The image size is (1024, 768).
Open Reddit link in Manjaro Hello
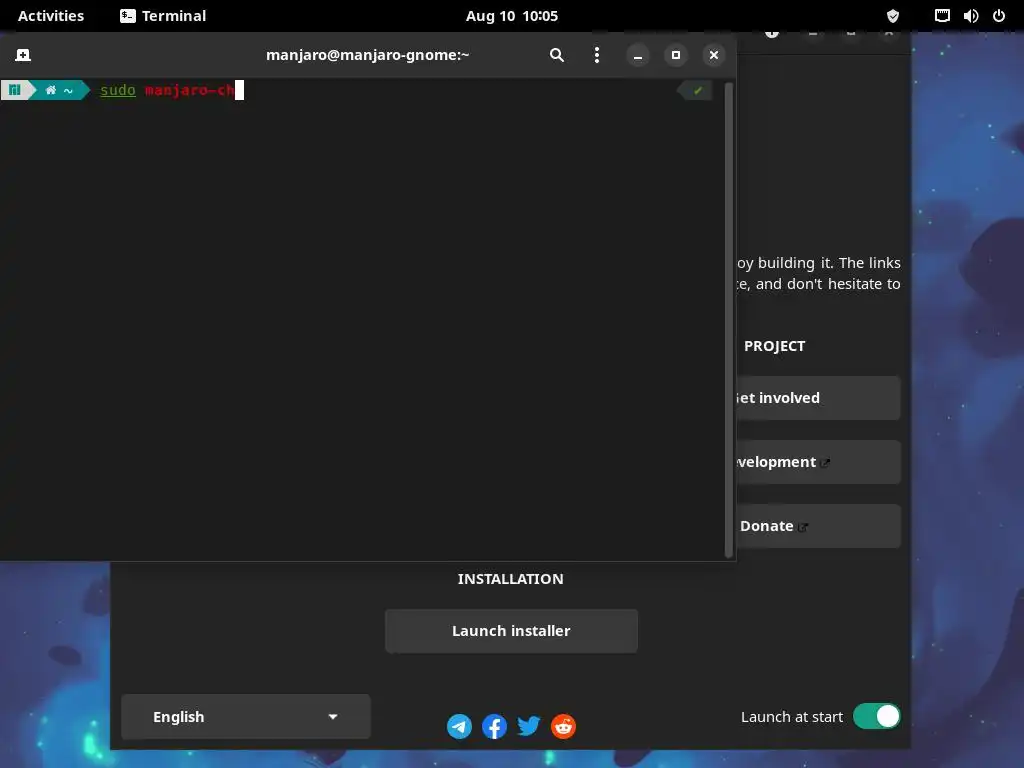563,726
